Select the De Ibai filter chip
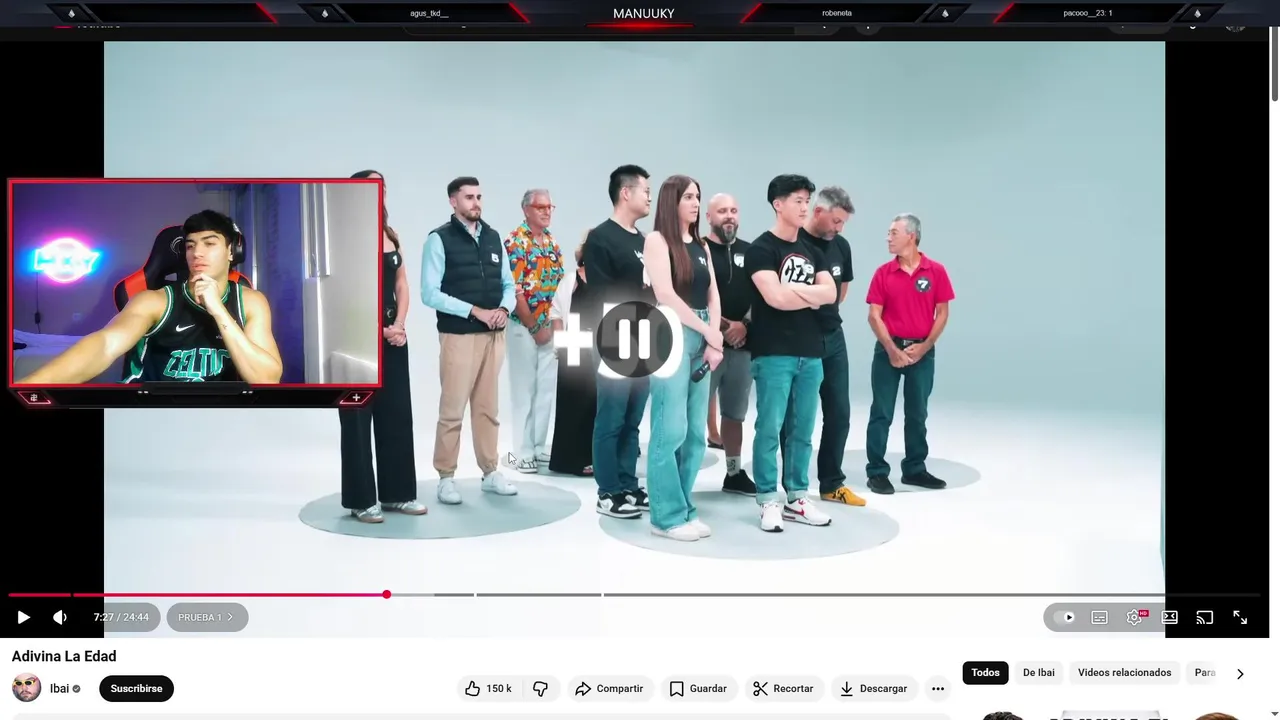This screenshot has height=720, width=1280. click(1038, 672)
